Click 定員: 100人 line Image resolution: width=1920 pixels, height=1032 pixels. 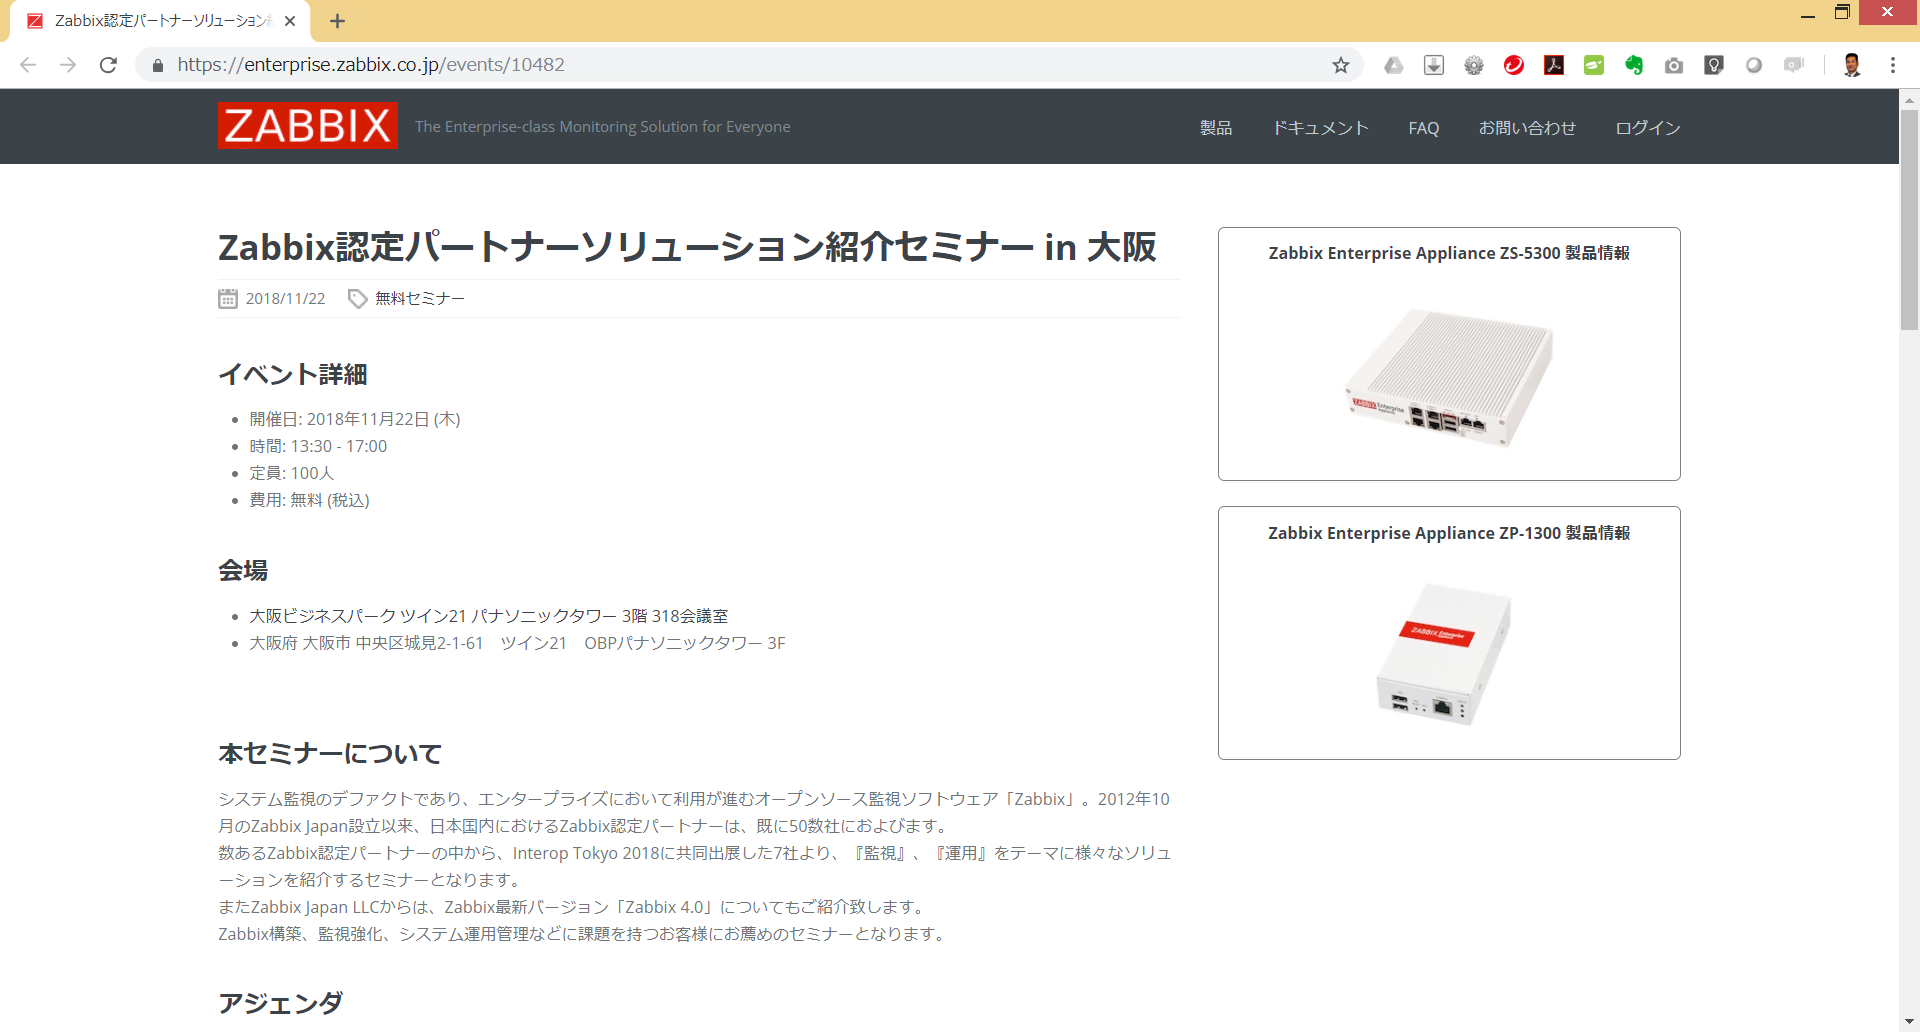click(292, 473)
